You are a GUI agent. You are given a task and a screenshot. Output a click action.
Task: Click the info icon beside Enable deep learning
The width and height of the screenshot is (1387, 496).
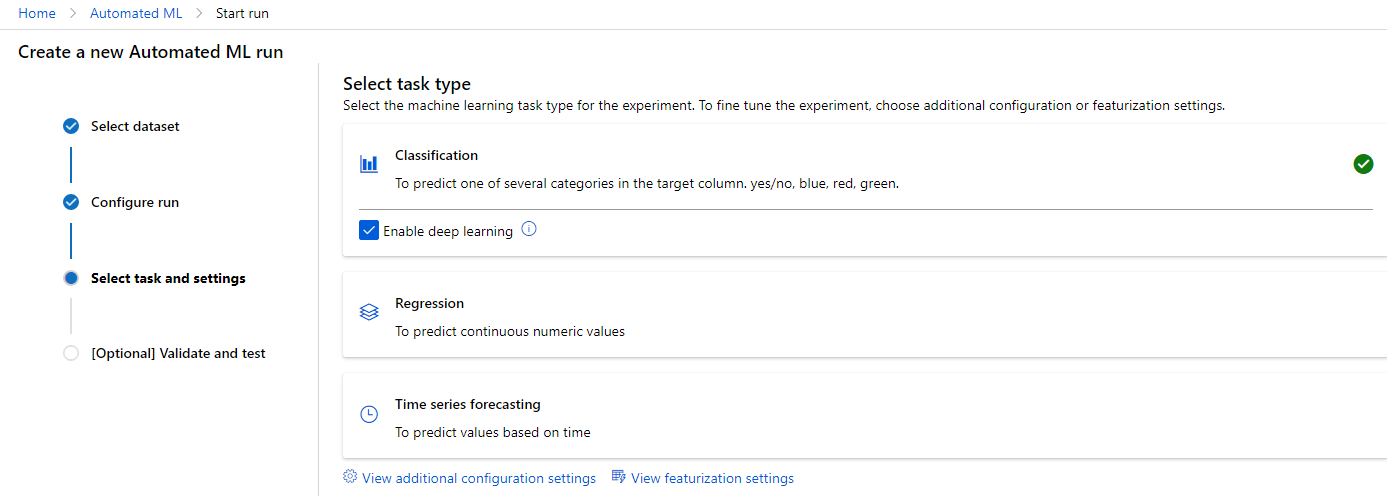coord(530,229)
